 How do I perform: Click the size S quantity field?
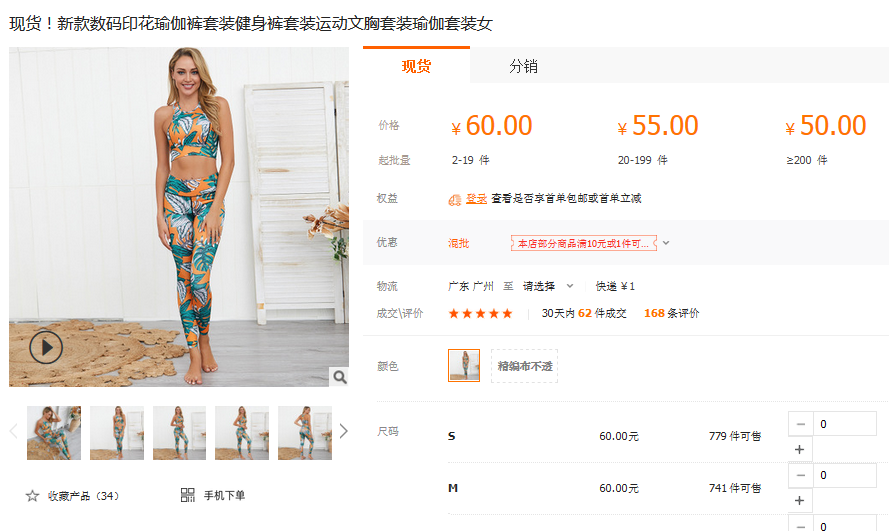pos(845,424)
